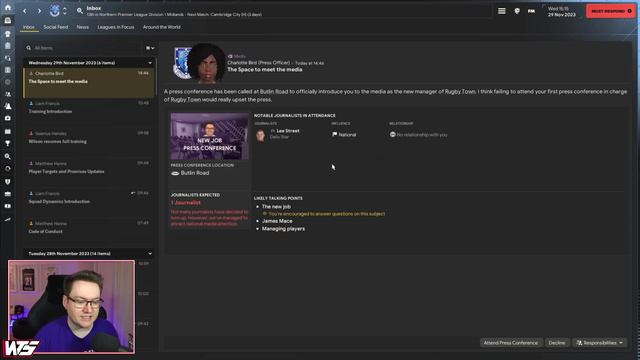Viewport: 640px width, 360px height.
Task: Click the Butlin Road press conference location
Action: tap(195, 173)
